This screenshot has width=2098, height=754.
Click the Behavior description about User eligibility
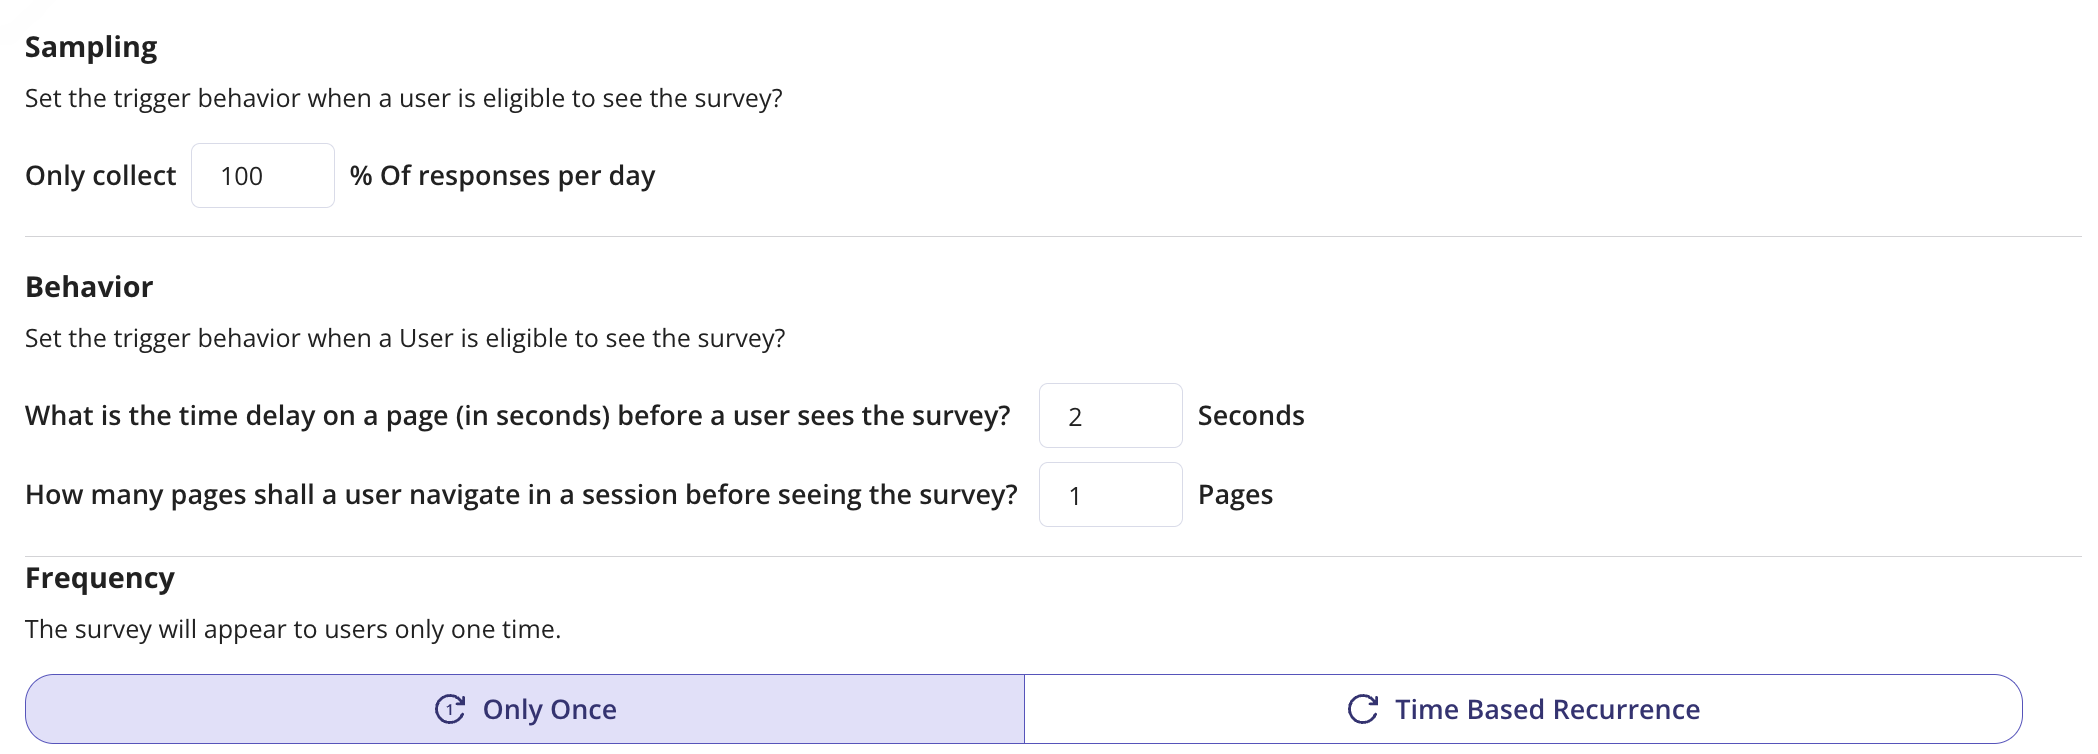coord(405,338)
